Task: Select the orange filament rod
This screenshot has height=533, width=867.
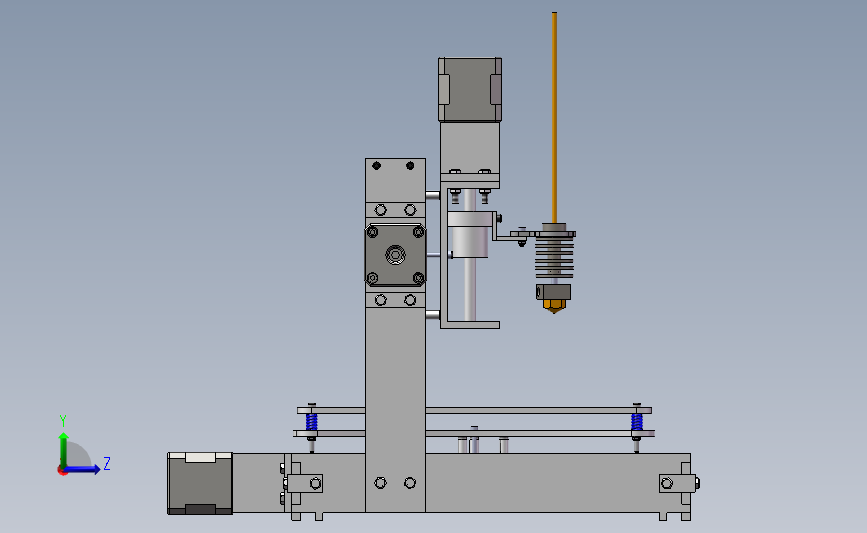Action: tap(554, 117)
